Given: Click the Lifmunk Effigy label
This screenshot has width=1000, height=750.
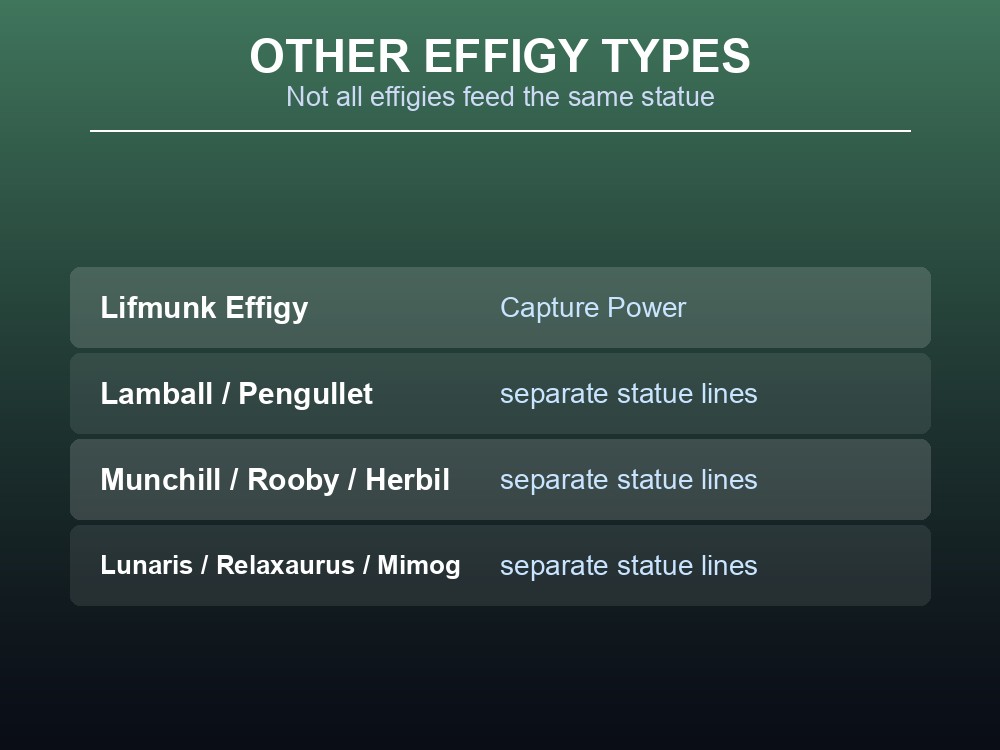Looking at the screenshot, I should [x=204, y=308].
